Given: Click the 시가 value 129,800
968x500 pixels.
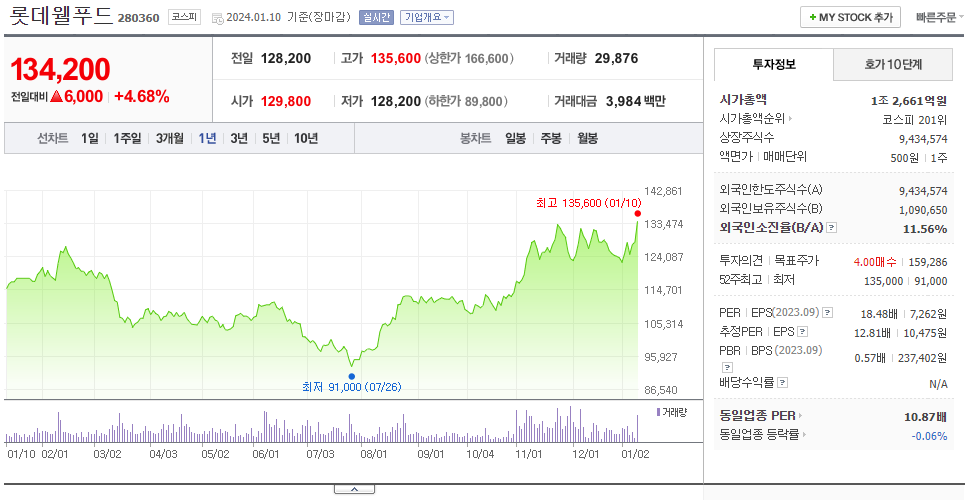Looking at the screenshot, I should 286,101.
